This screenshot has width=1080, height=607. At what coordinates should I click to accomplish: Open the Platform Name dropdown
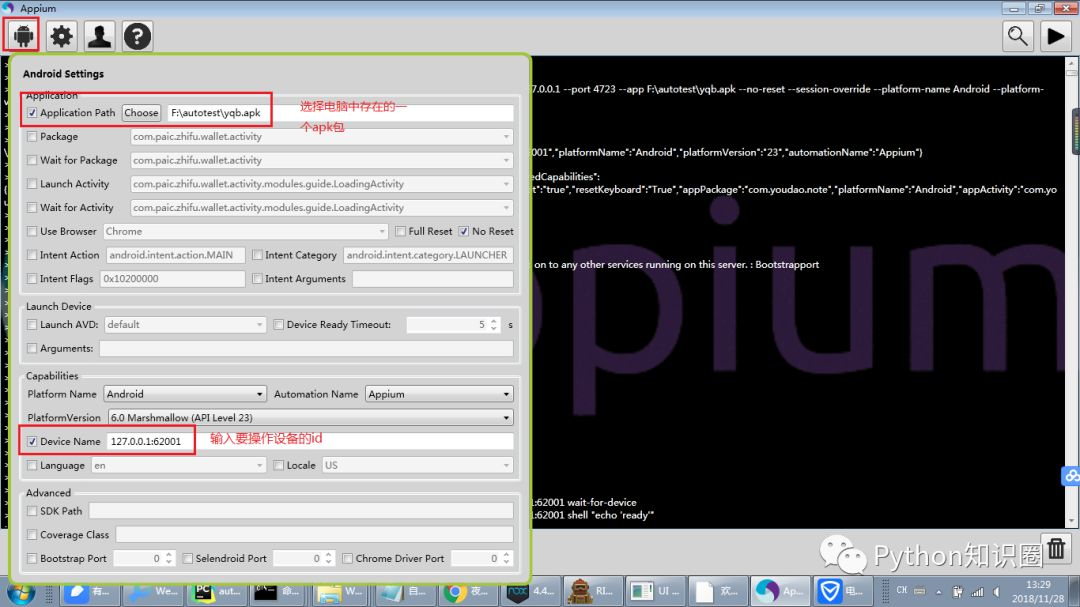pyautogui.click(x=185, y=394)
